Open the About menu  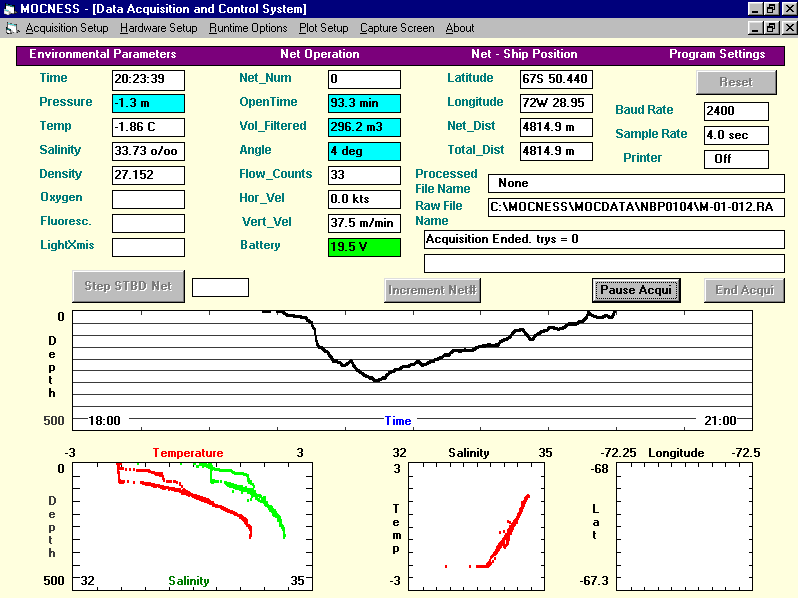click(x=460, y=28)
